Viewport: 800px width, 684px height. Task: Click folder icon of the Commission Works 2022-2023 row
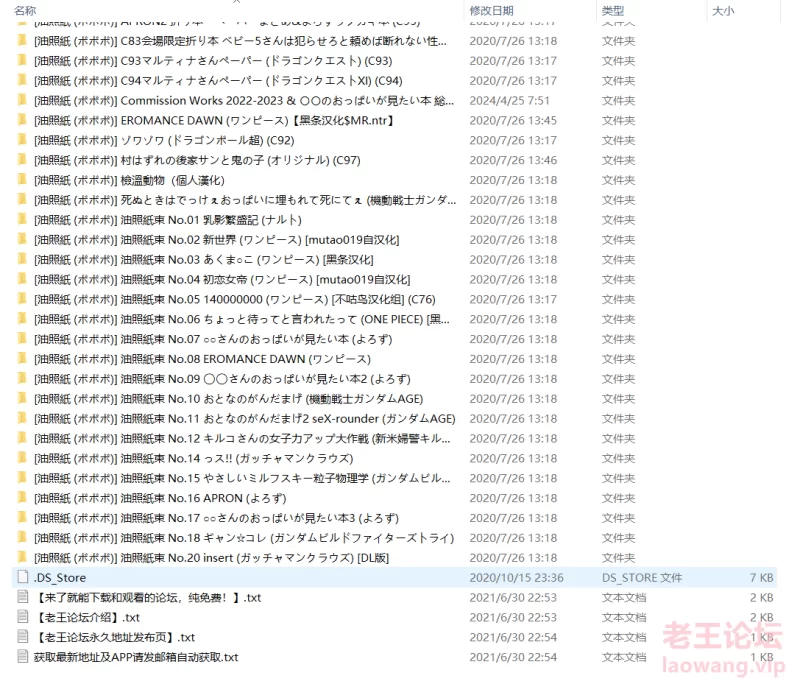click(x=22, y=100)
